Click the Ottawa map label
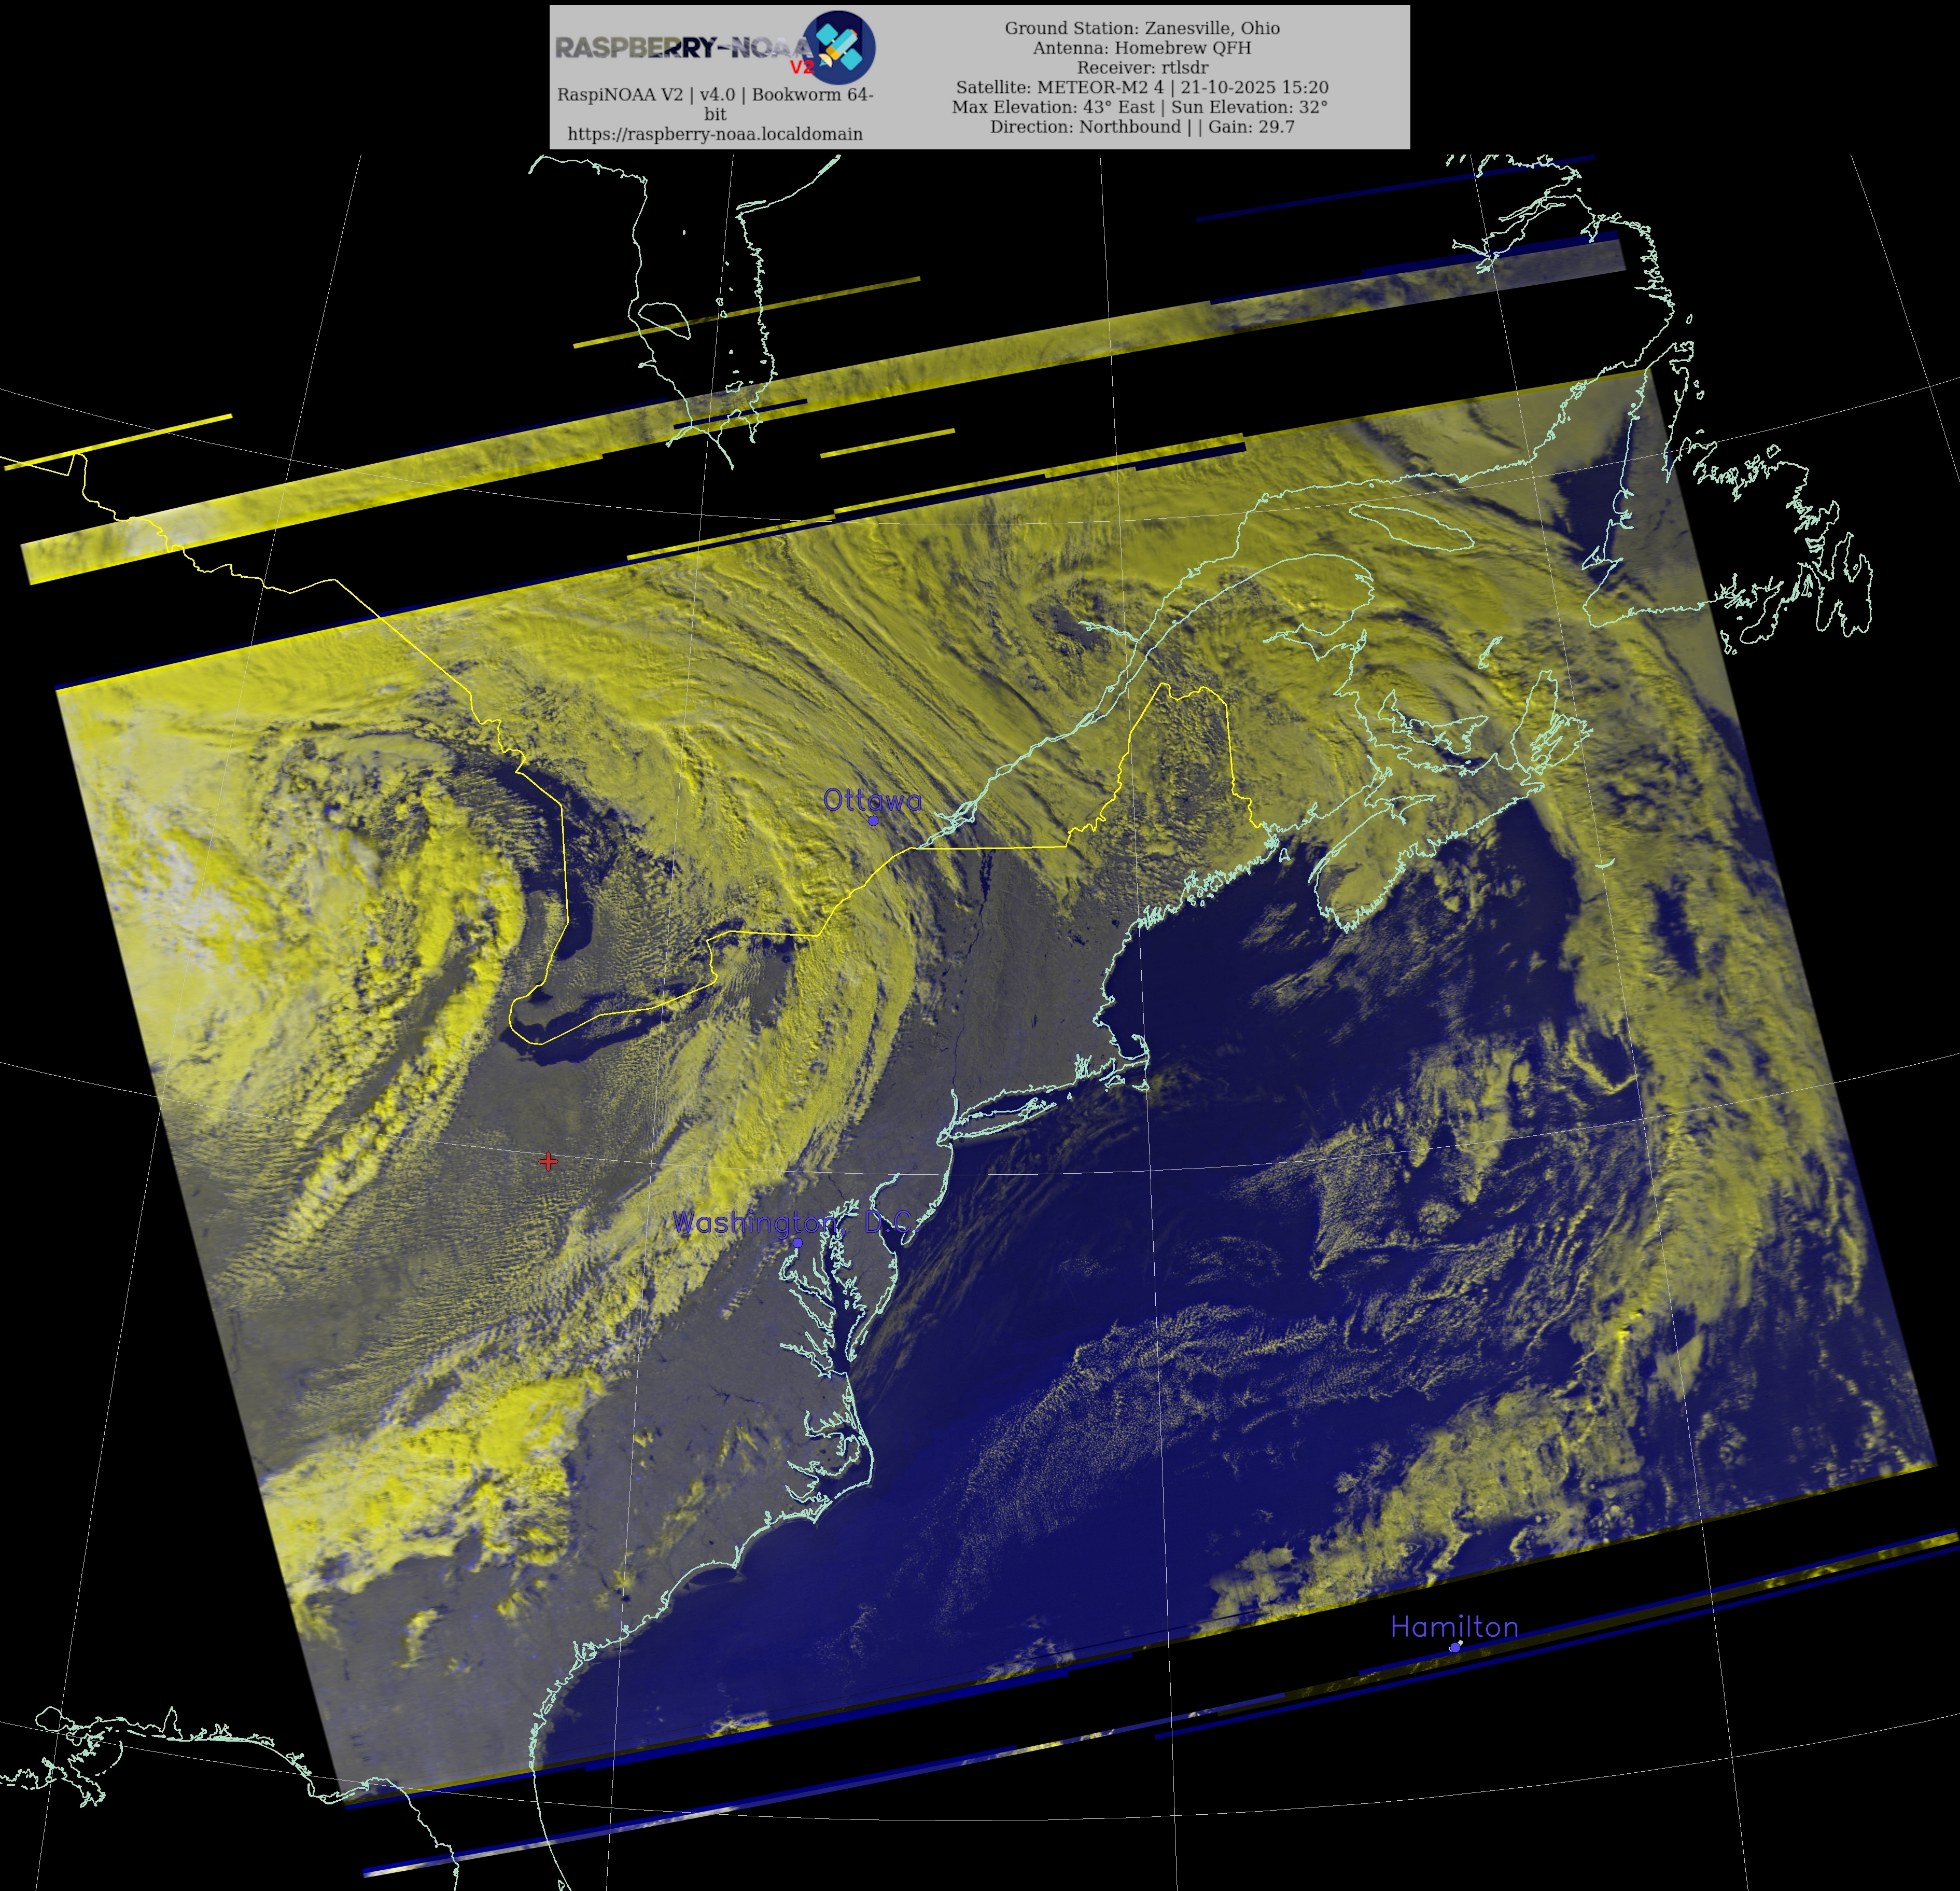Image resolution: width=1960 pixels, height=1891 pixels. pyautogui.click(x=872, y=799)
